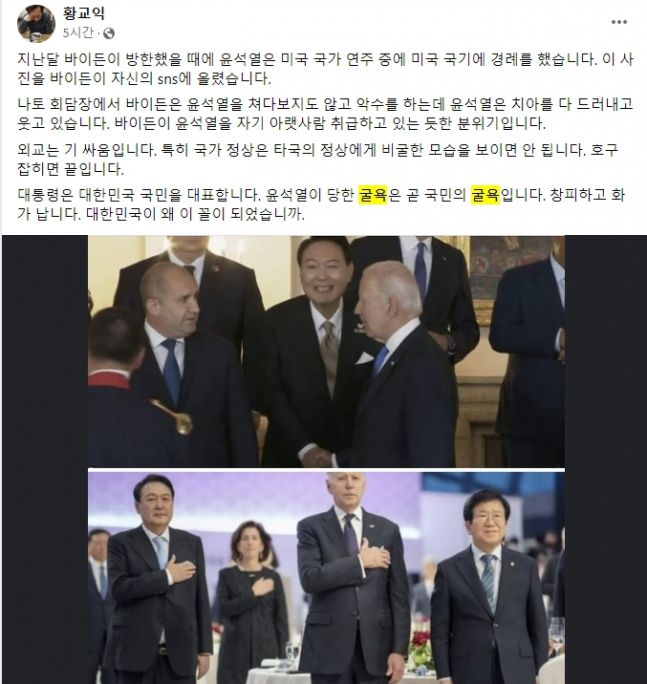This screenshot has width=647, height=684.
Task: Open the 5시간 post timestamp
Action: (x=78, y=33)
